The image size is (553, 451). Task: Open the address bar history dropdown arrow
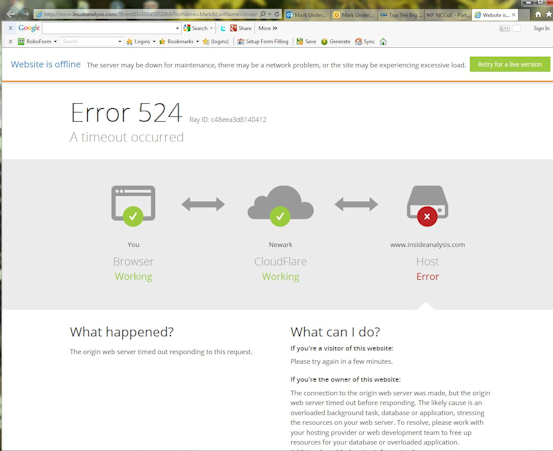270,14
